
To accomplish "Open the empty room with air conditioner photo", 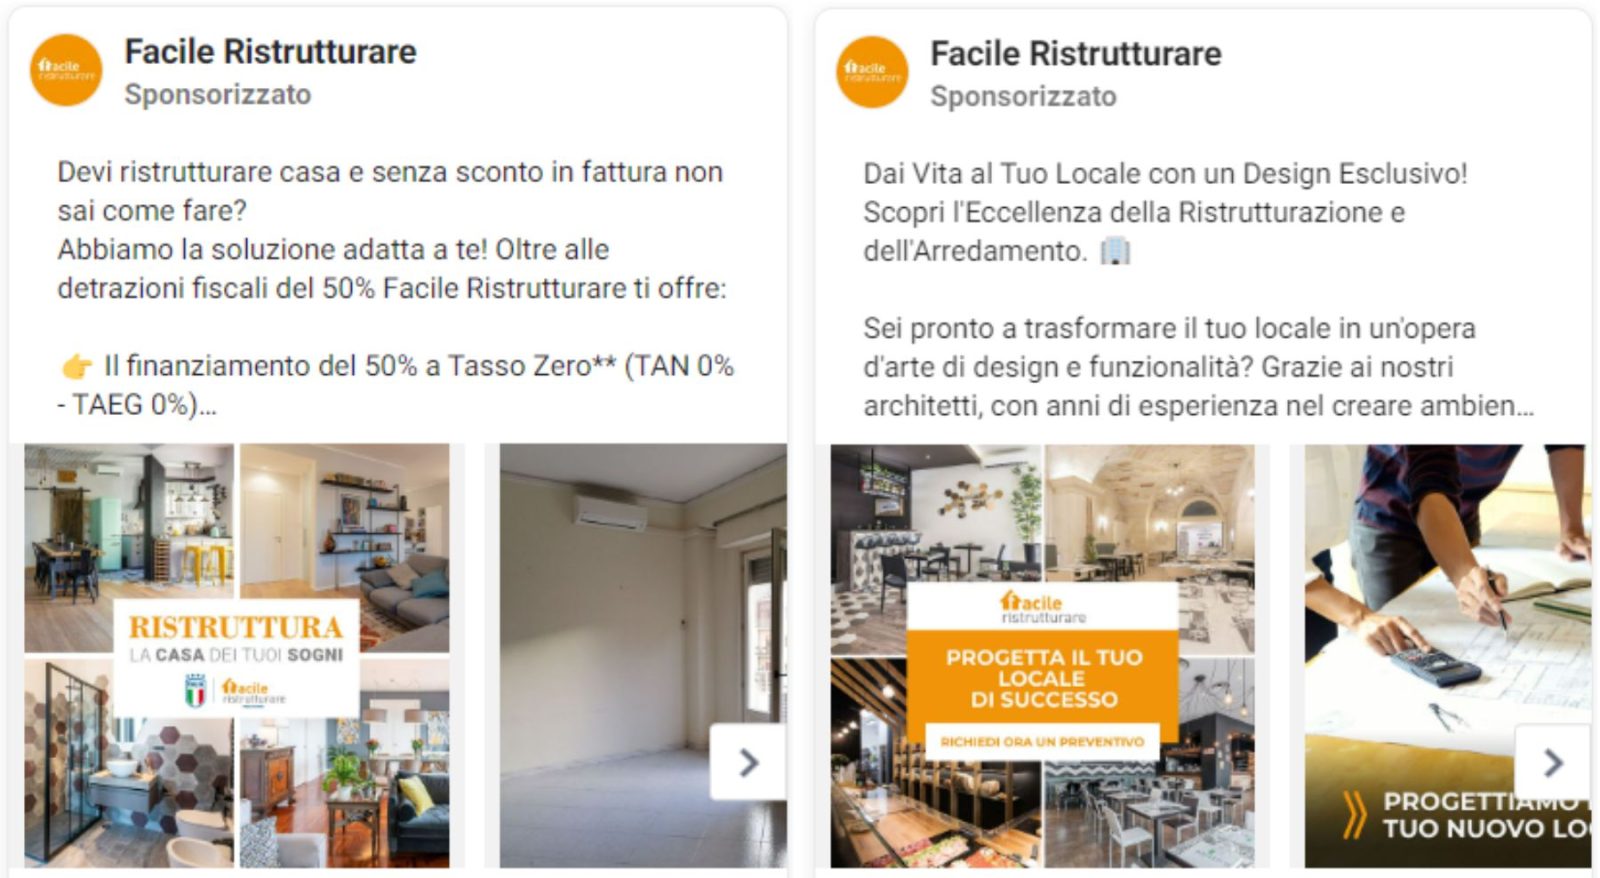I will coord(643,655).
